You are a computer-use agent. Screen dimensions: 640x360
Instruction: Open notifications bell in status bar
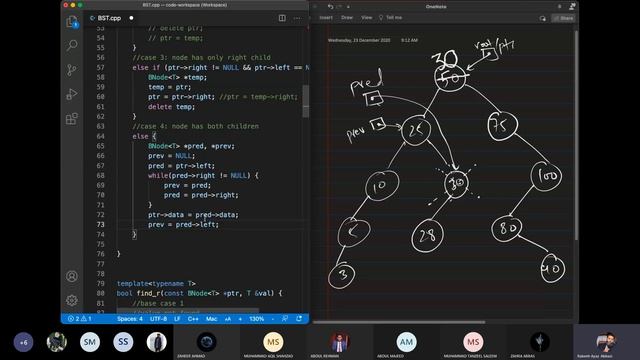point(299,319)
